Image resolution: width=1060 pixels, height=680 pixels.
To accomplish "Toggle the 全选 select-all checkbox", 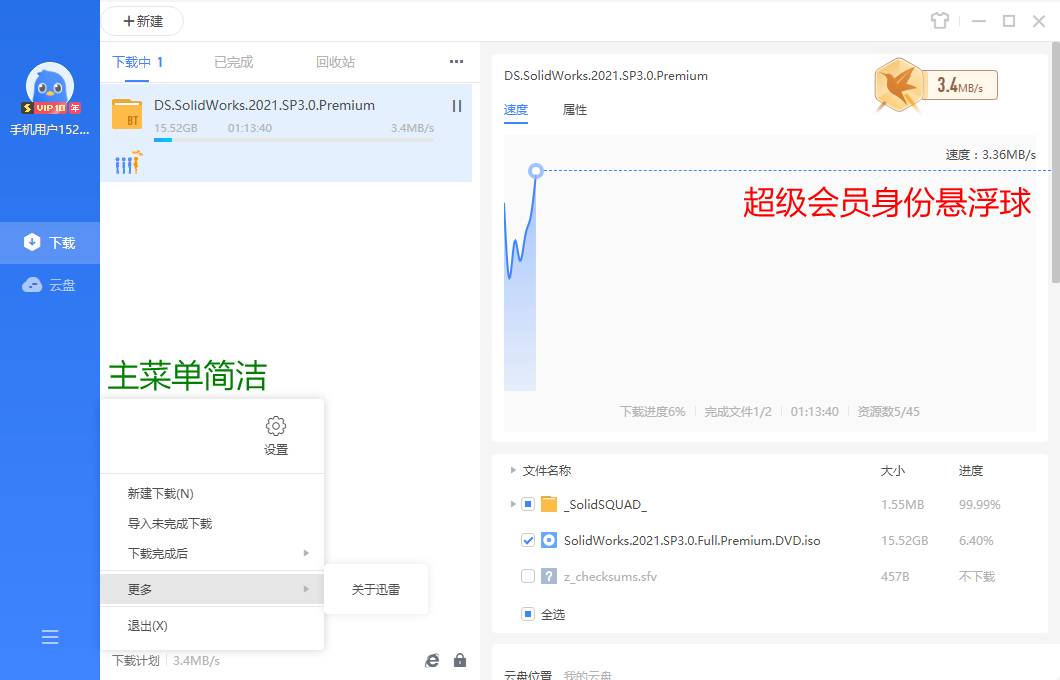I will point(527,614).
